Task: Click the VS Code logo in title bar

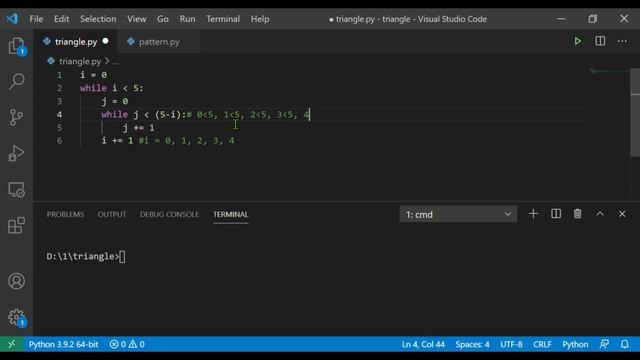Action: click(12, 19)
